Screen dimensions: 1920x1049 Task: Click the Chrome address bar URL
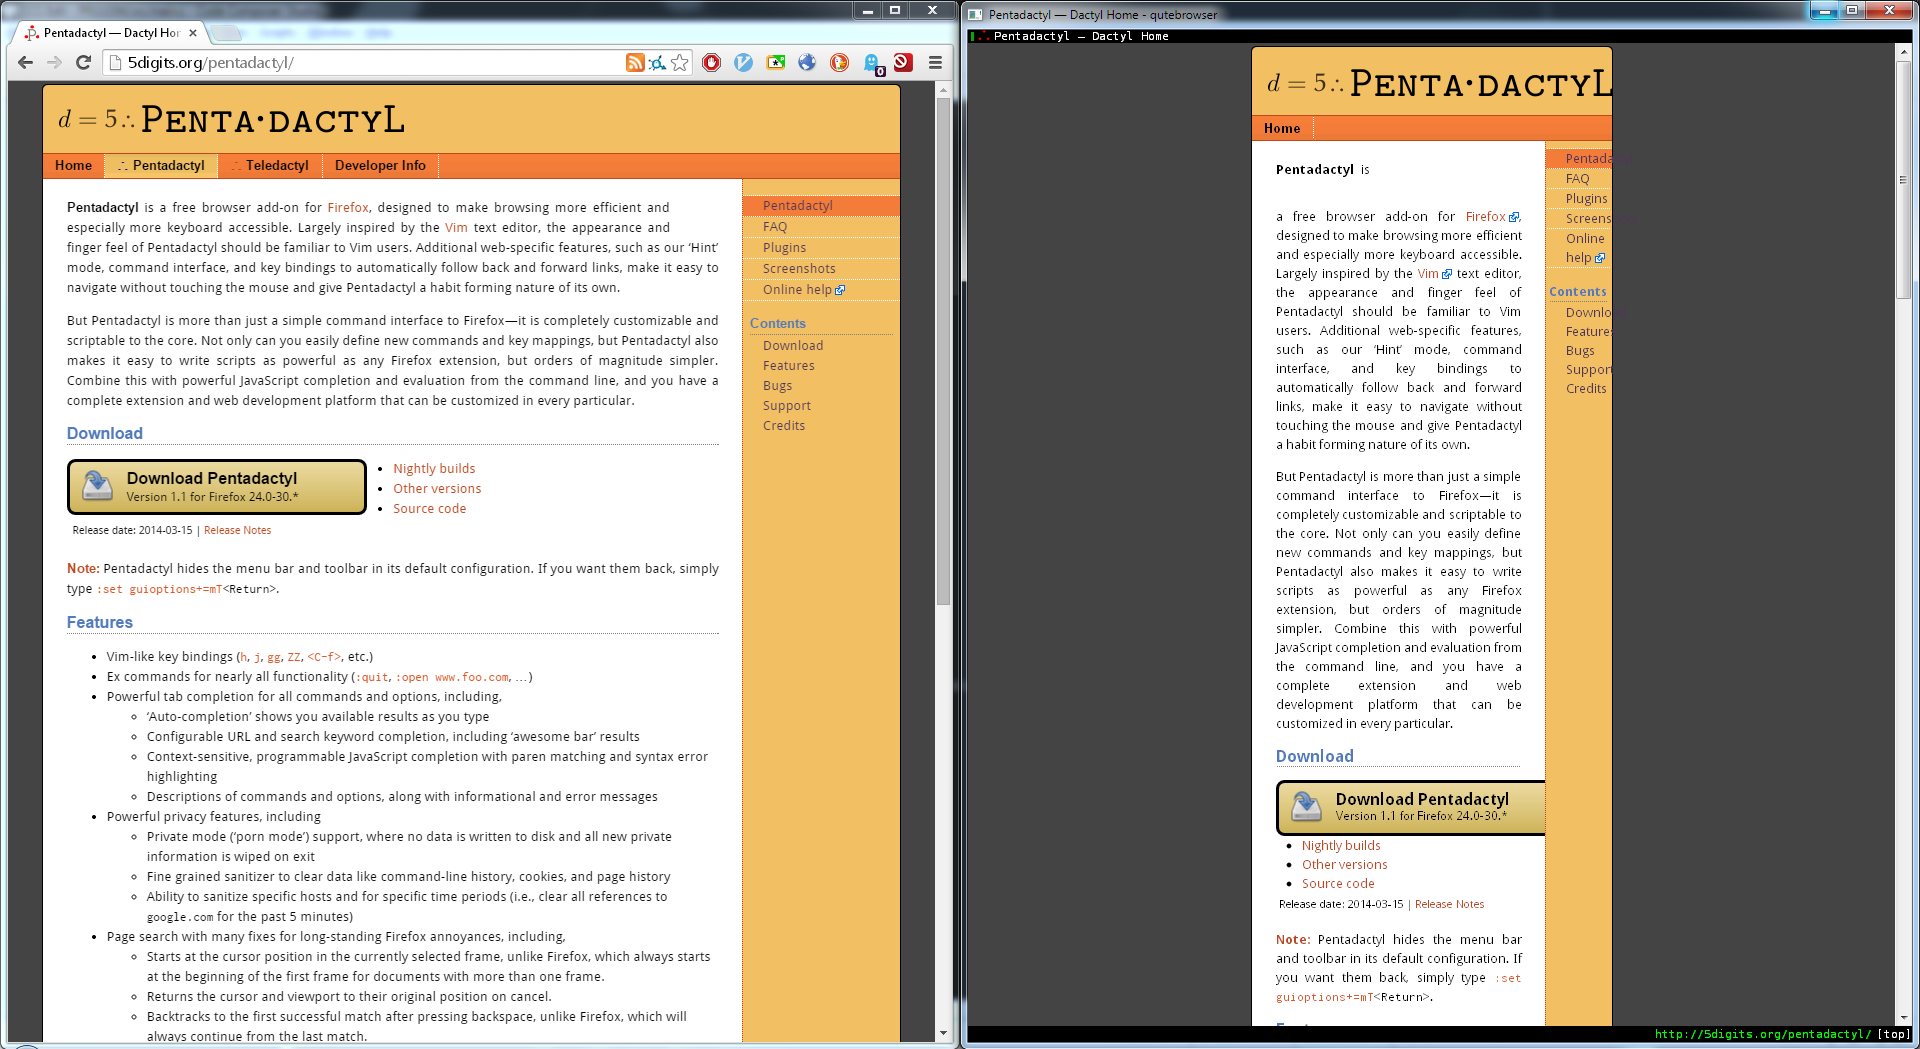pos(210,62)
